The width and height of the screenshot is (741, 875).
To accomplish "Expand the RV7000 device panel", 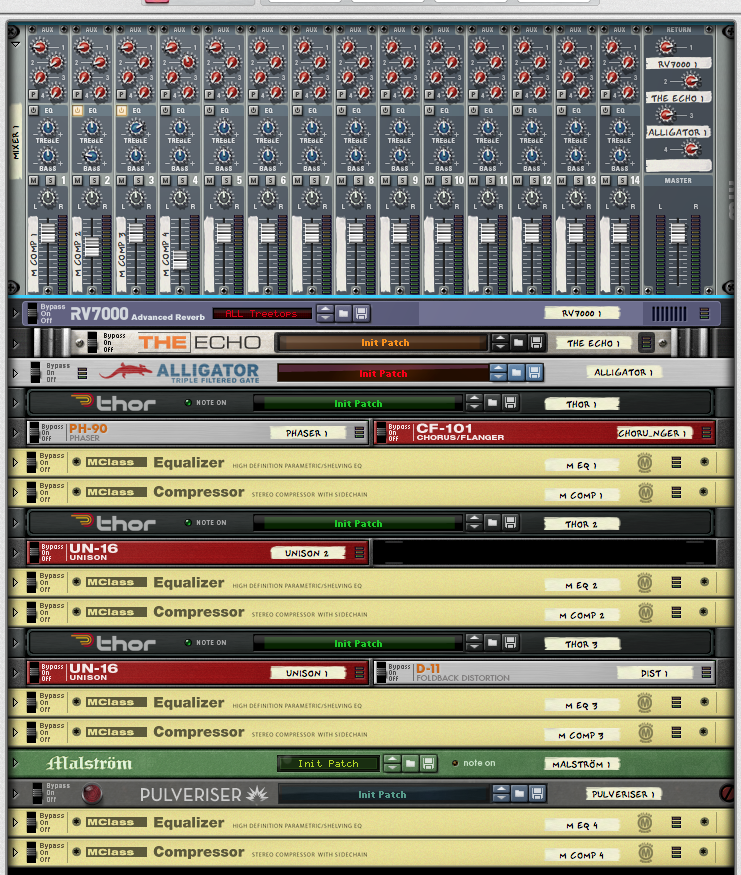I will [16, 314].
